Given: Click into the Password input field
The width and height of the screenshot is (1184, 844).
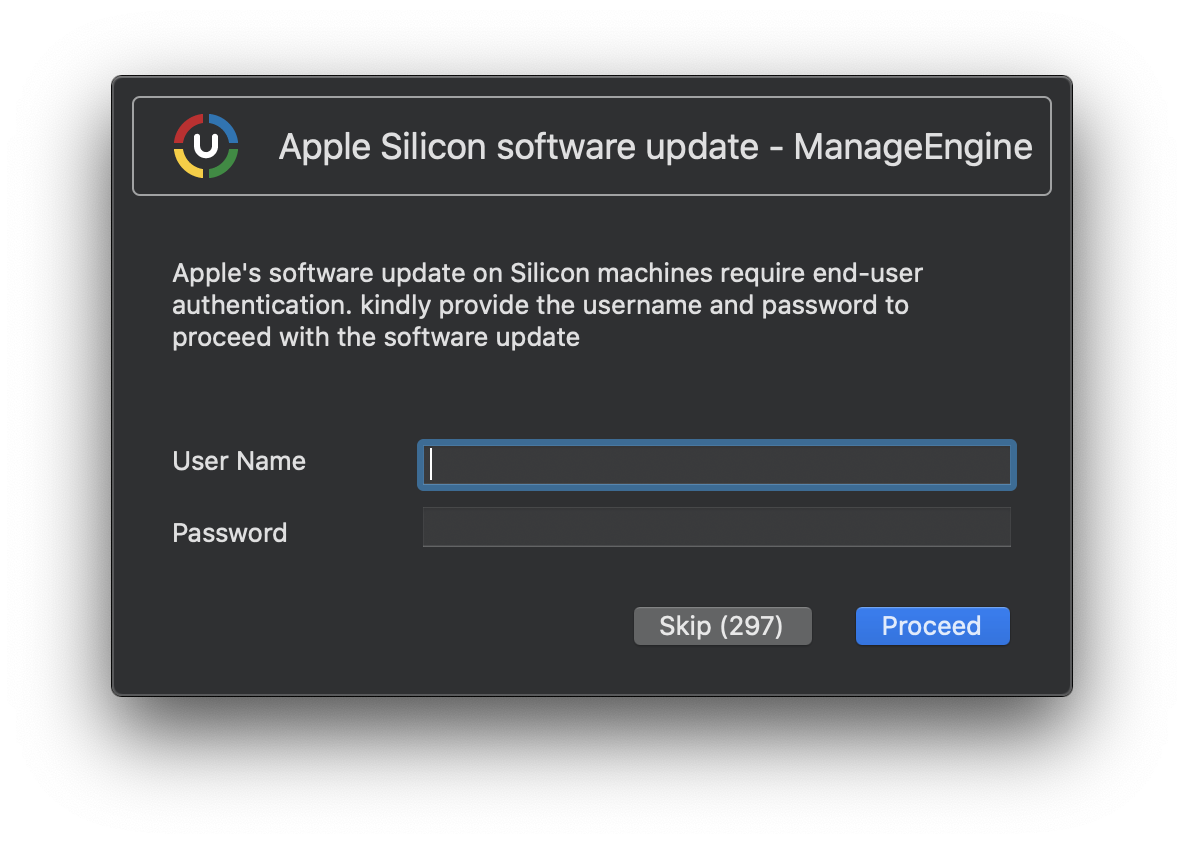Looking at the screenshot, I should (716, 527).
